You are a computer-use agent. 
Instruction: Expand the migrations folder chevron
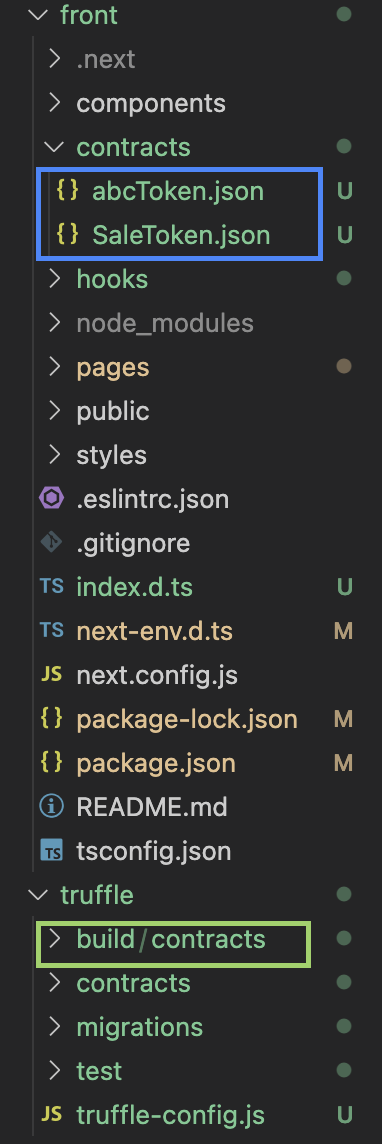(x=55, y=1027)
